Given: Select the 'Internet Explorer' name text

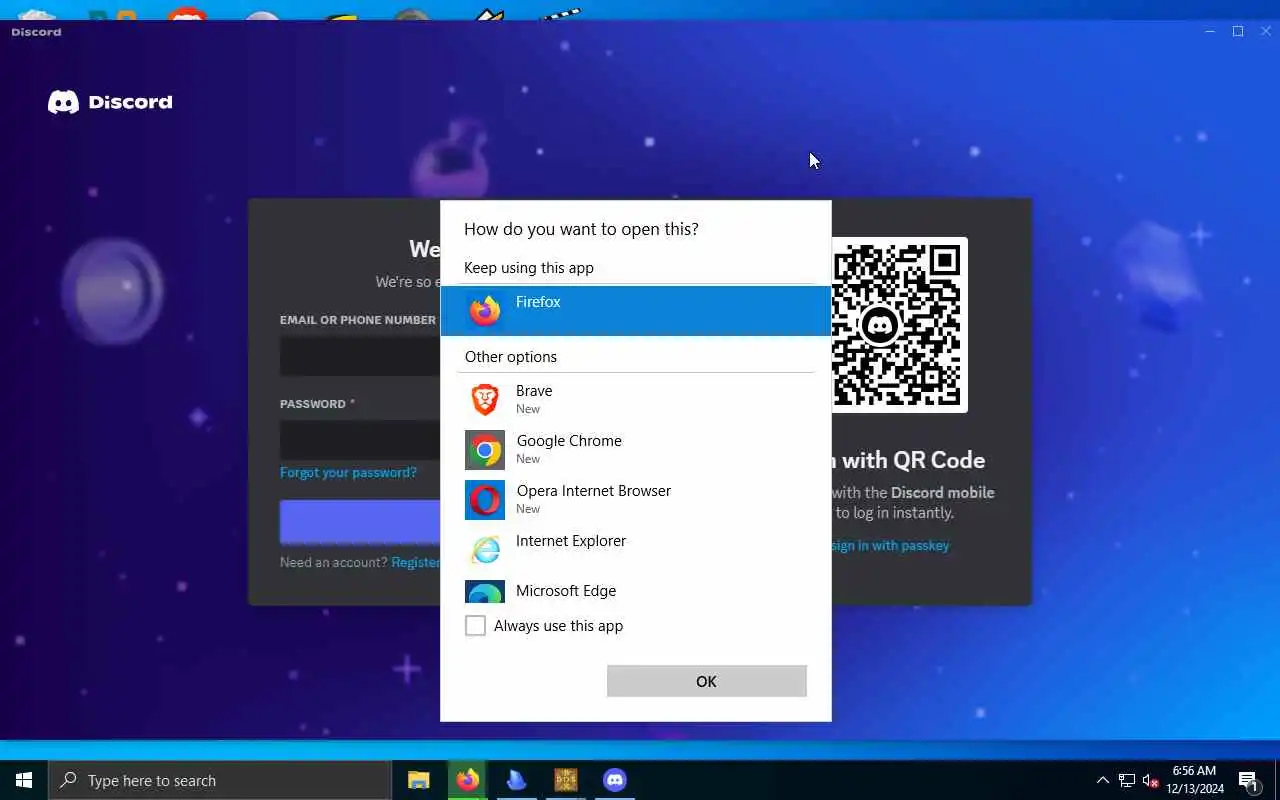Looking at the screenshot, I should pyautogui.click(x=571, y=540).
